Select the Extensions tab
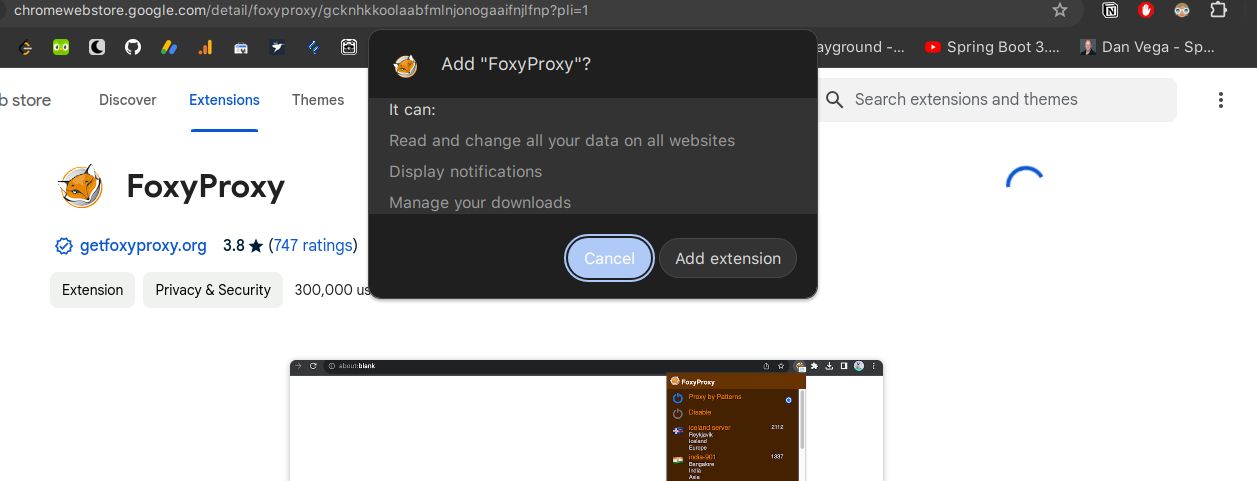This screenshot has width=1257, height=481. pos(224,100)
